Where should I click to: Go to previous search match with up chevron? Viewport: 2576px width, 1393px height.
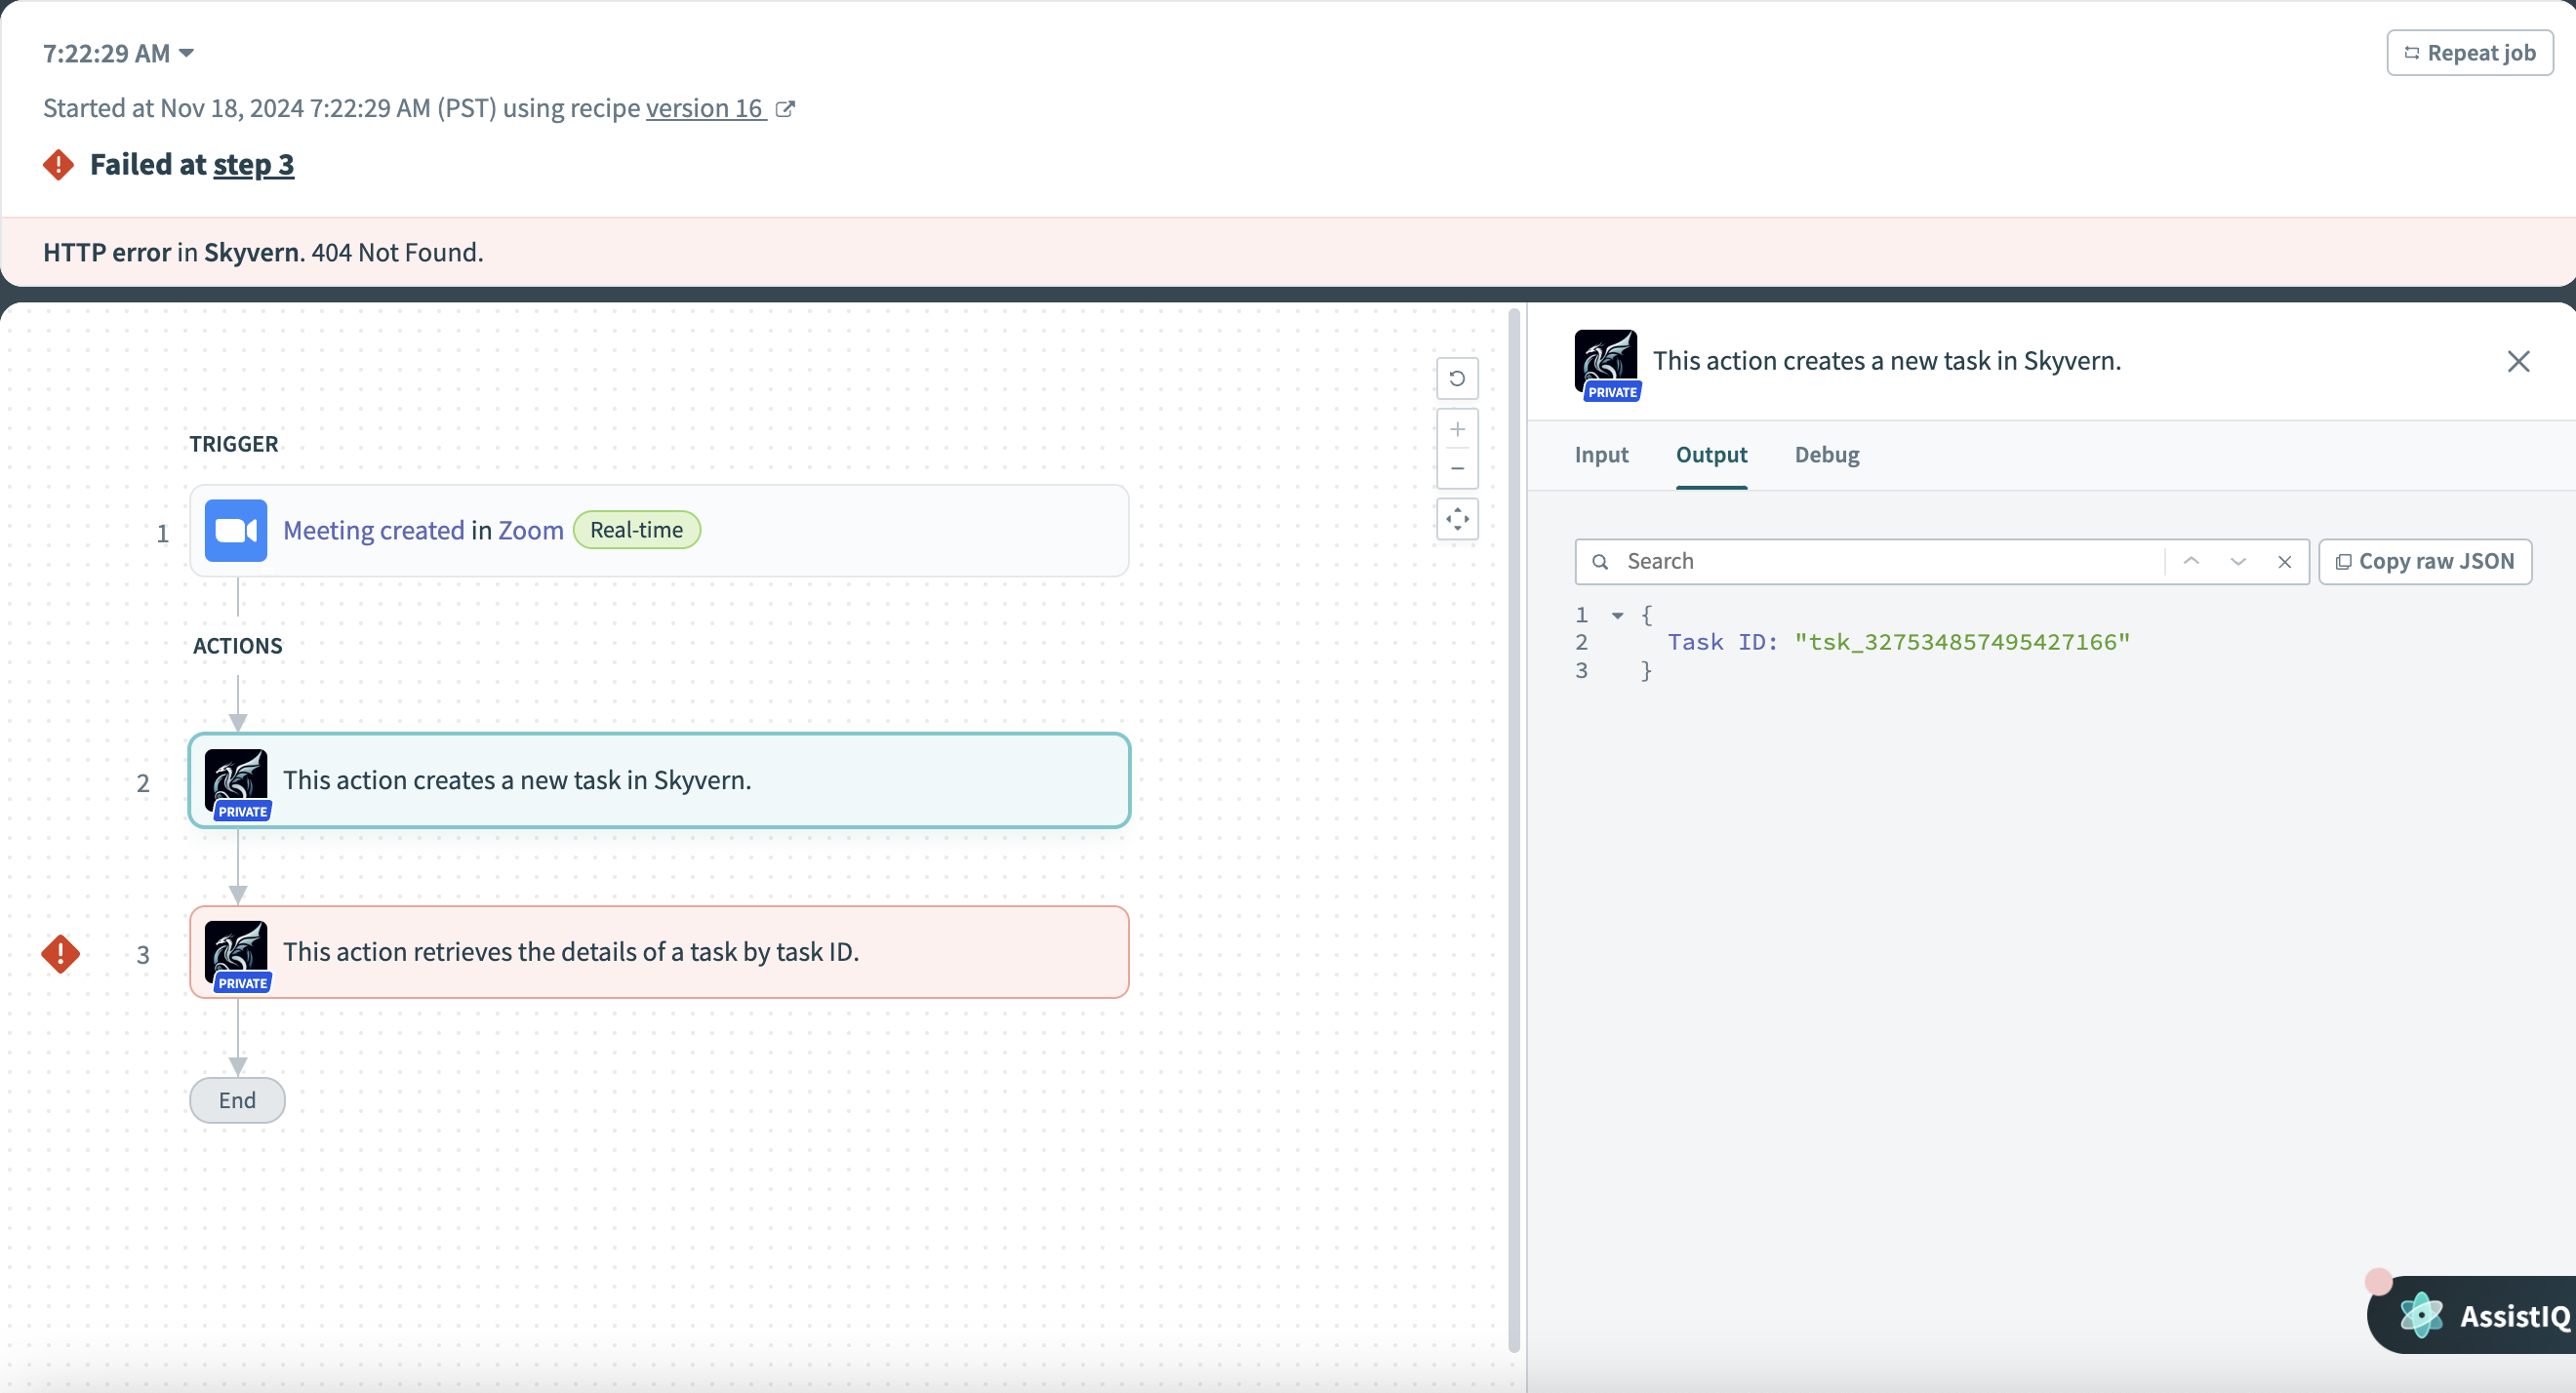2191,561
